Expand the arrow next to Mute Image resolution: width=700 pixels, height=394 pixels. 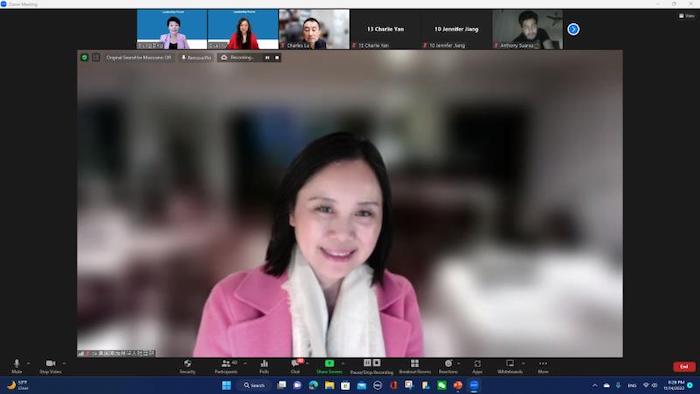(29, 363)
